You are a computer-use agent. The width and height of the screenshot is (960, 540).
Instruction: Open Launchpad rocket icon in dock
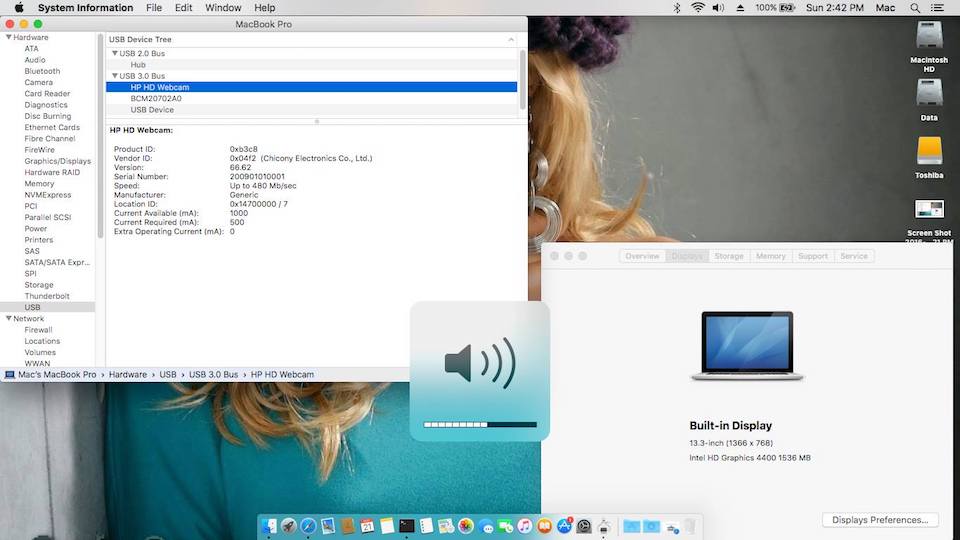[x=288, y=526]
